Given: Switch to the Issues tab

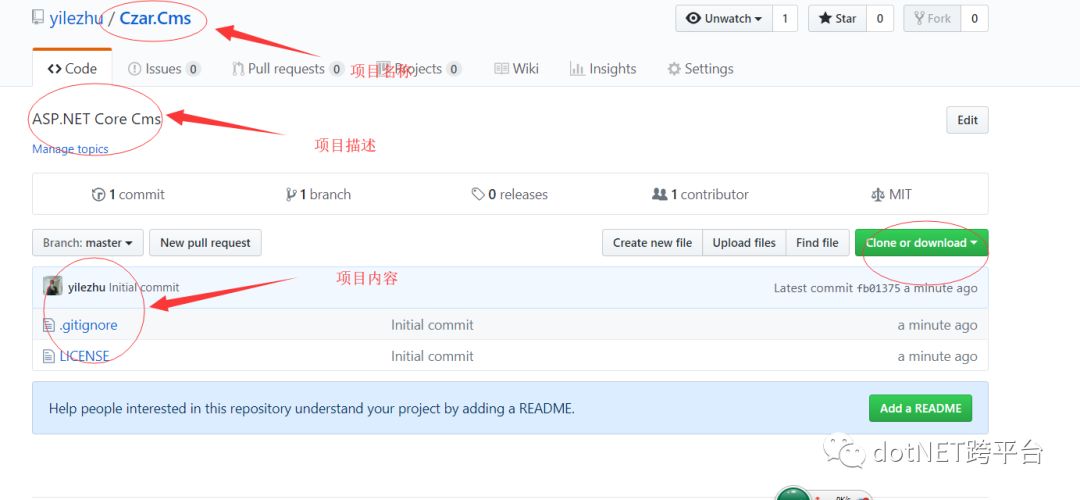Looking at the screenshot, I should [x=164, y=69].
